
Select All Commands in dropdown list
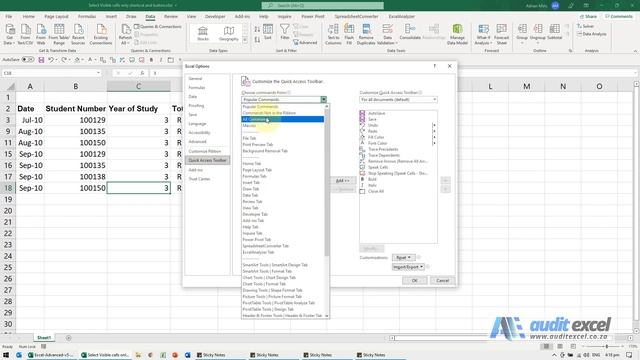(x=282, y=119)
